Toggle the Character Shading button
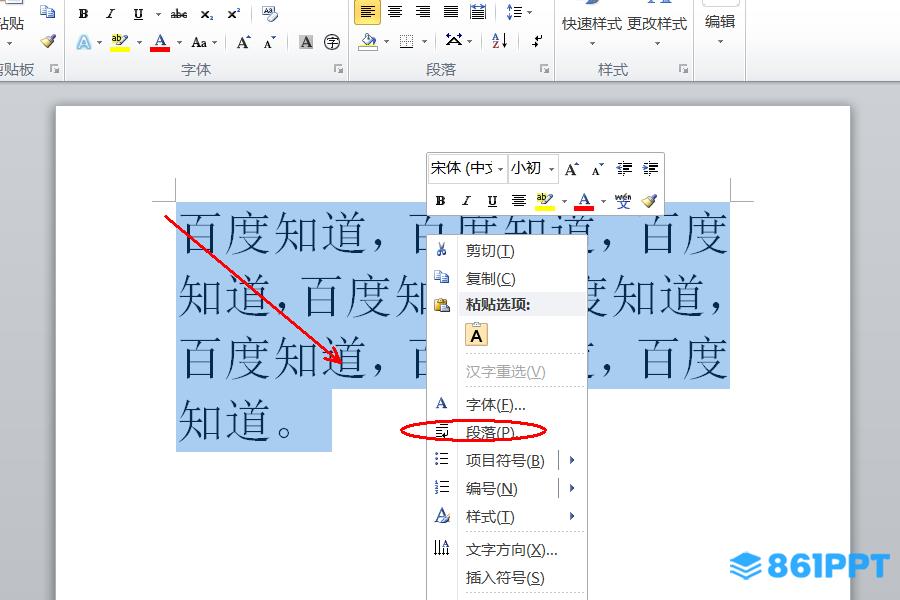 coord(306,42)
